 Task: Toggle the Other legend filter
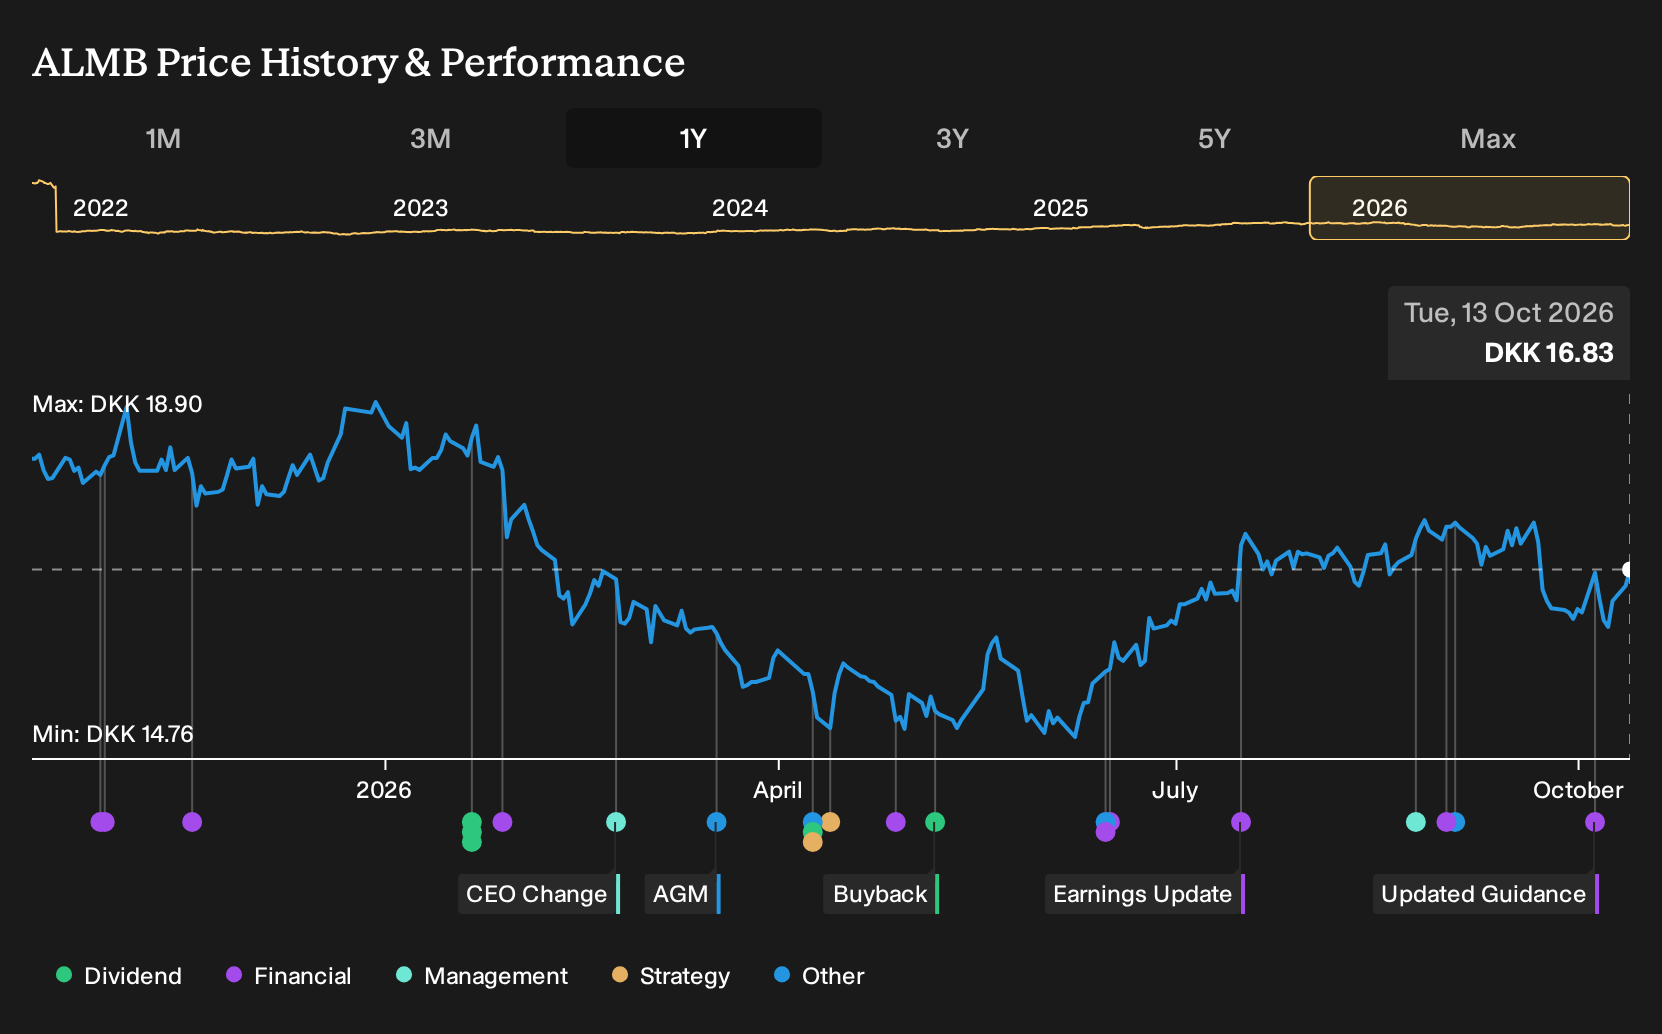pos(819,976)
